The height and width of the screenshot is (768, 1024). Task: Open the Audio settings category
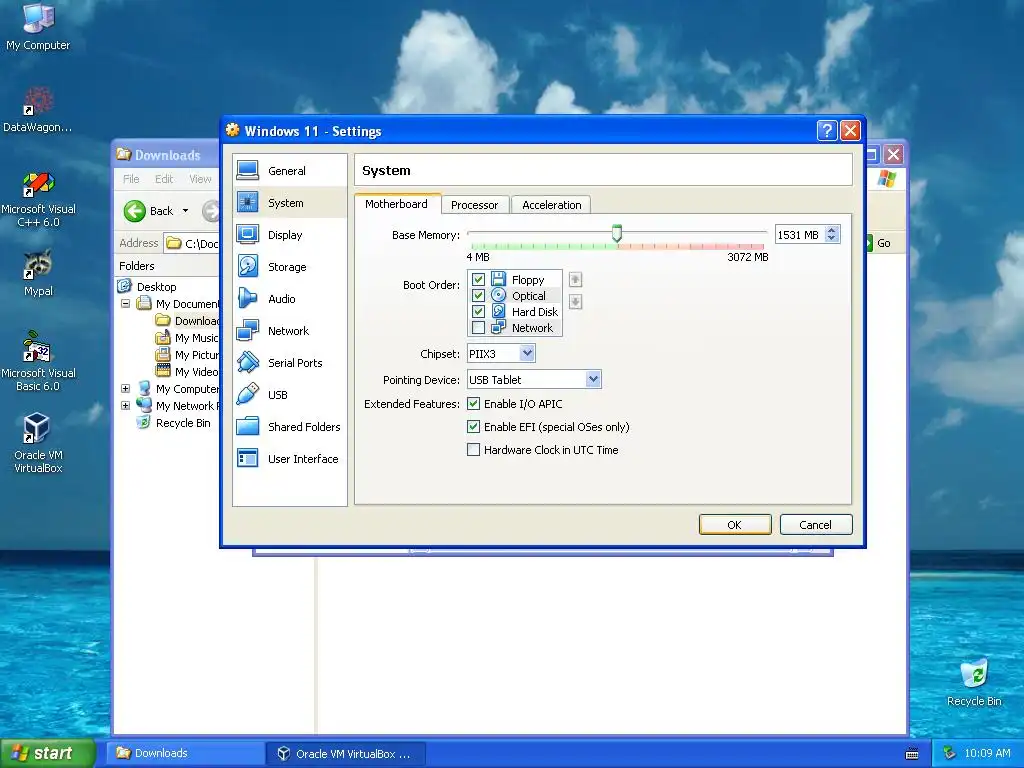coord(289,298)
